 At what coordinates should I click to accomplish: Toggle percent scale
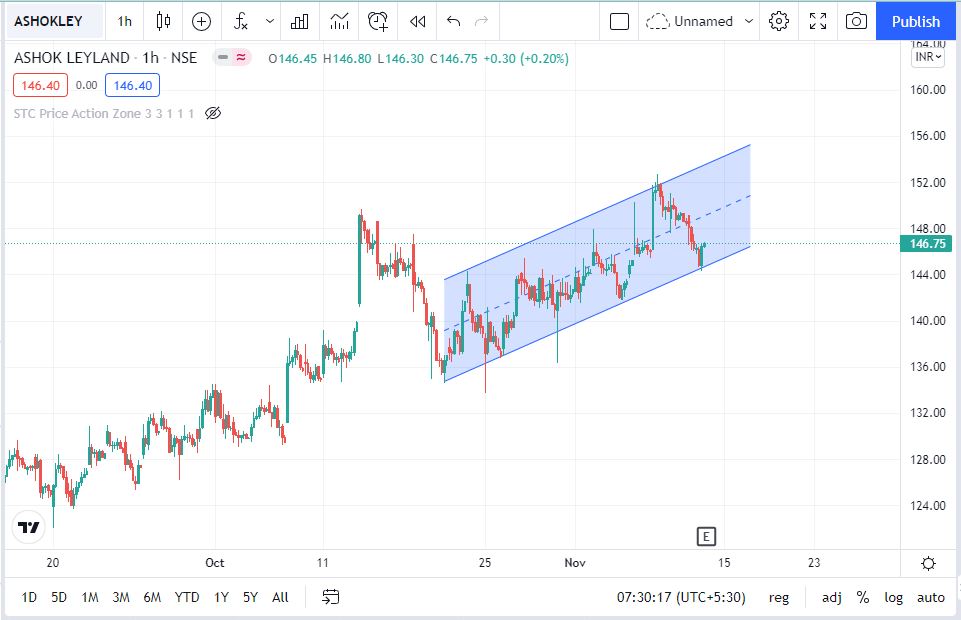[x=862, y=597]
